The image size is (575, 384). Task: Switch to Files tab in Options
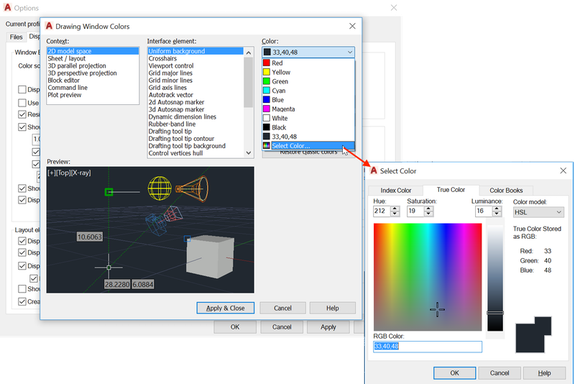(x=16, y=37)
